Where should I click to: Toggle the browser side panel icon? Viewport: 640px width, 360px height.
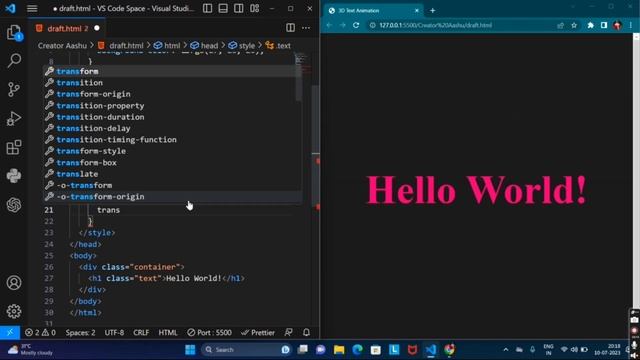[x=604, y=25]
